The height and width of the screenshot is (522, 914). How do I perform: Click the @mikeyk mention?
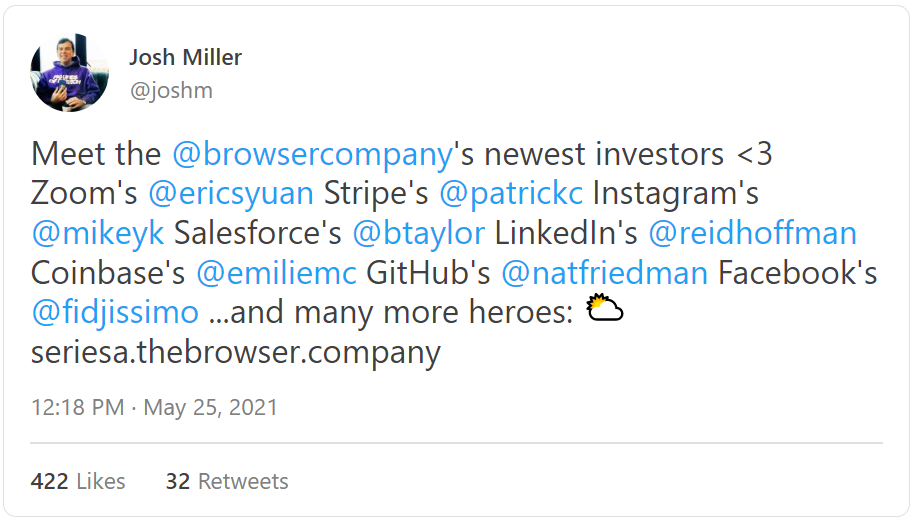pos(97,234)
